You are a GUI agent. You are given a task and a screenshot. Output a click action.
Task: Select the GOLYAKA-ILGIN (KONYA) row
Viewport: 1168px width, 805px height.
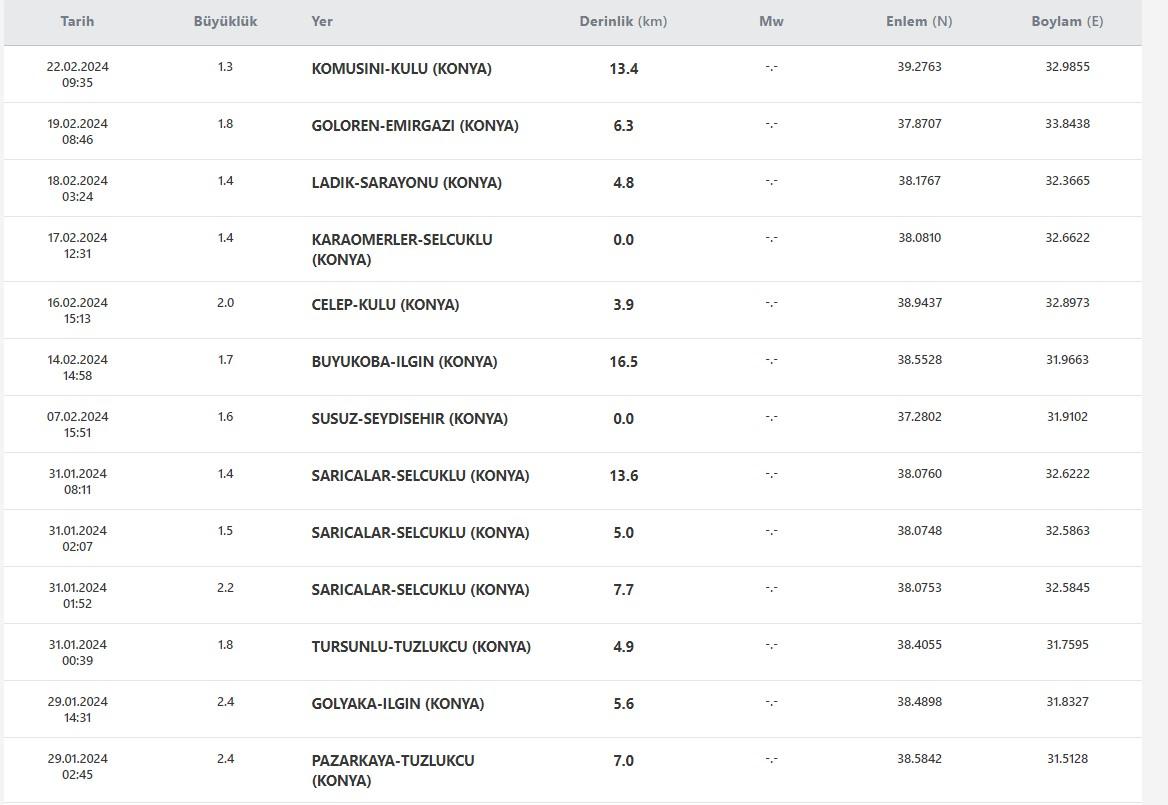point(573,709)
